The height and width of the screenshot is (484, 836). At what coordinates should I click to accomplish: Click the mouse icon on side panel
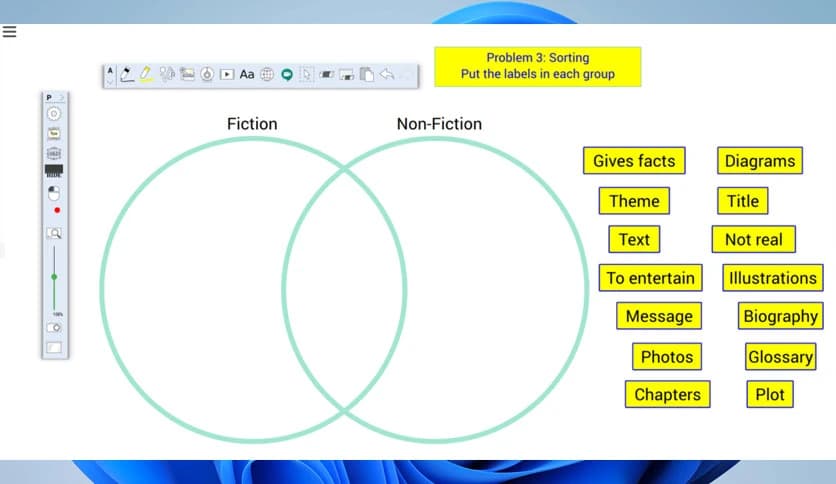[x=54, y=193]
